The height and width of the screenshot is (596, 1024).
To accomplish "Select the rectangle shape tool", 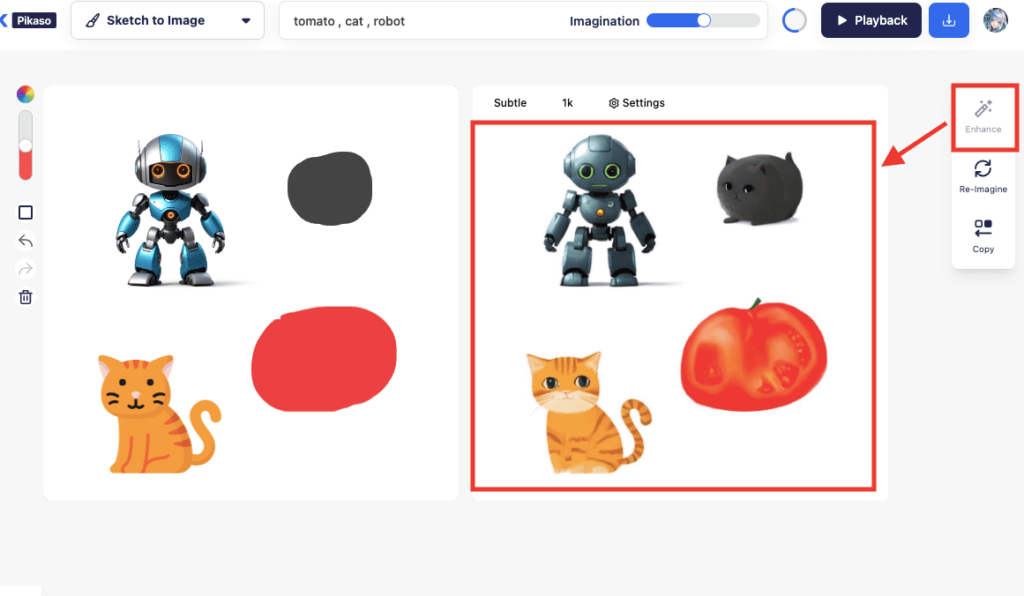I will (x=24, y=212).
